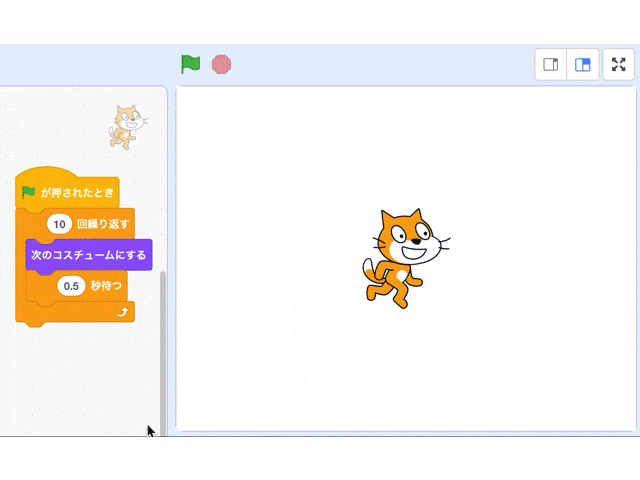
Task: Click the loop arrow on repeat block
Action: pyautogui.click(x=122, y=312)
